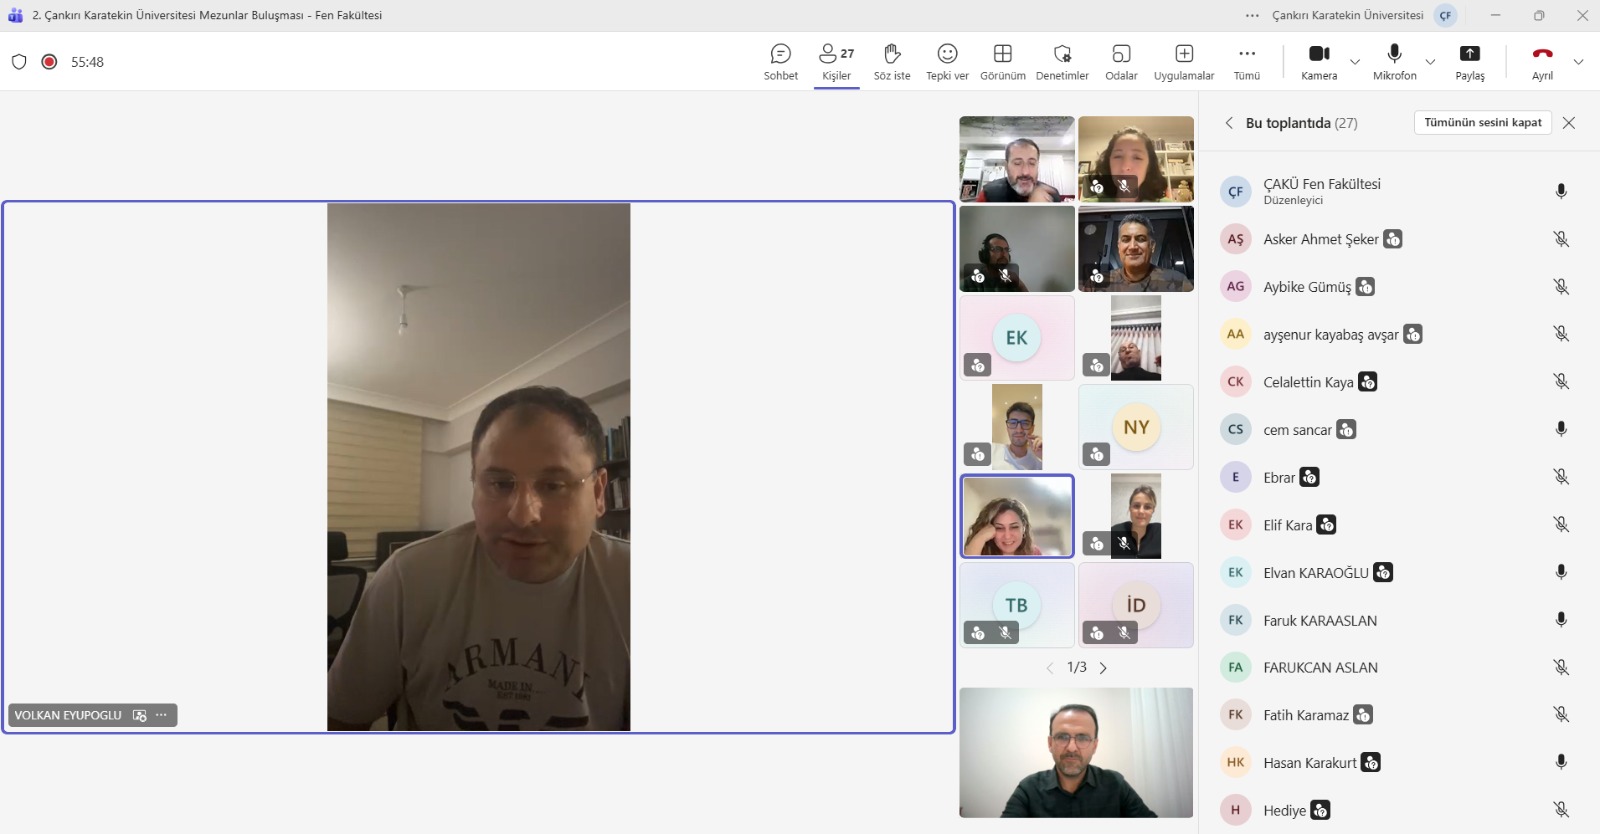This screenshot has height=834, width=1600.
Task: Click the recording indicator icon
Action: pyautogui.click(x=49, y=62)
